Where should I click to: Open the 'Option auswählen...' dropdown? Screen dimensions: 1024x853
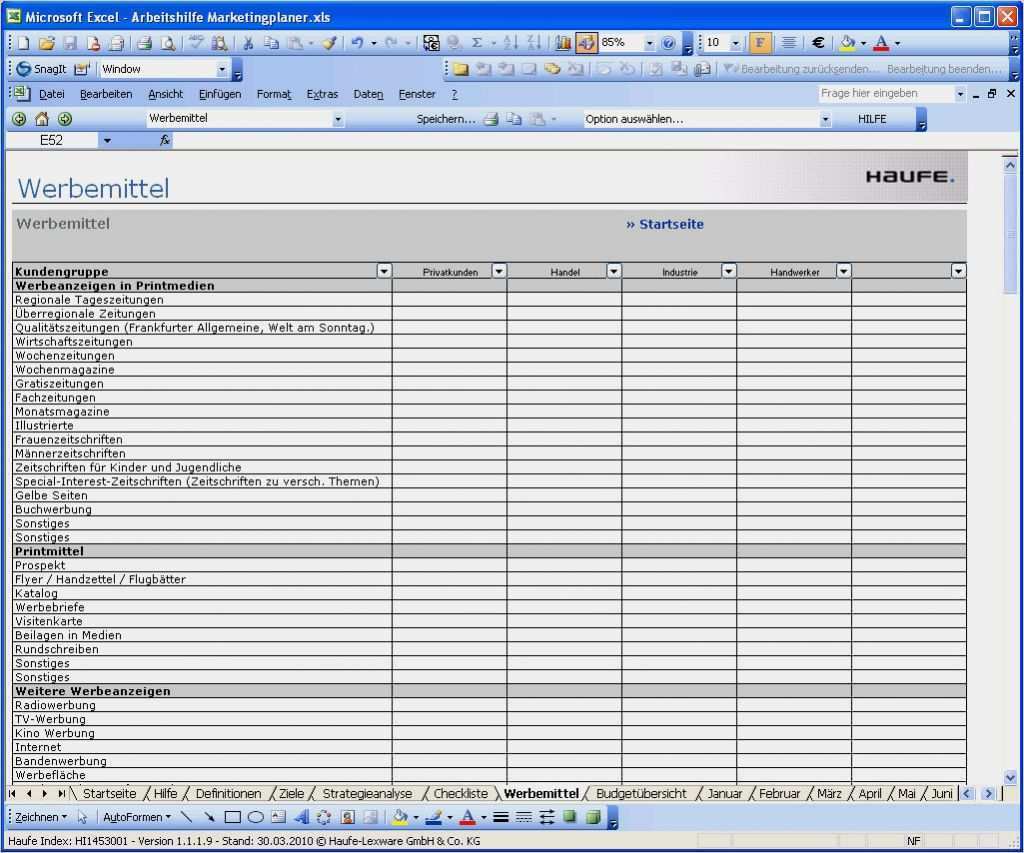click(825, 119)
